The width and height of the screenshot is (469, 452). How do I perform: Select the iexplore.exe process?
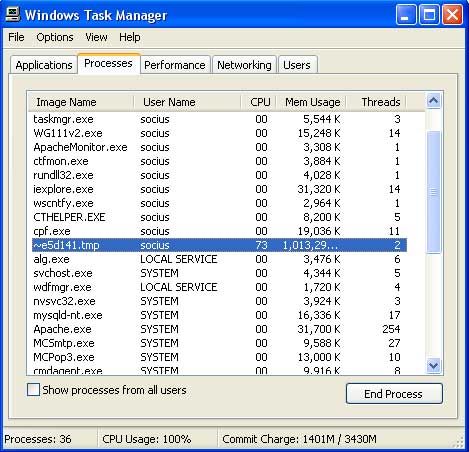click(x=219, y=189)
